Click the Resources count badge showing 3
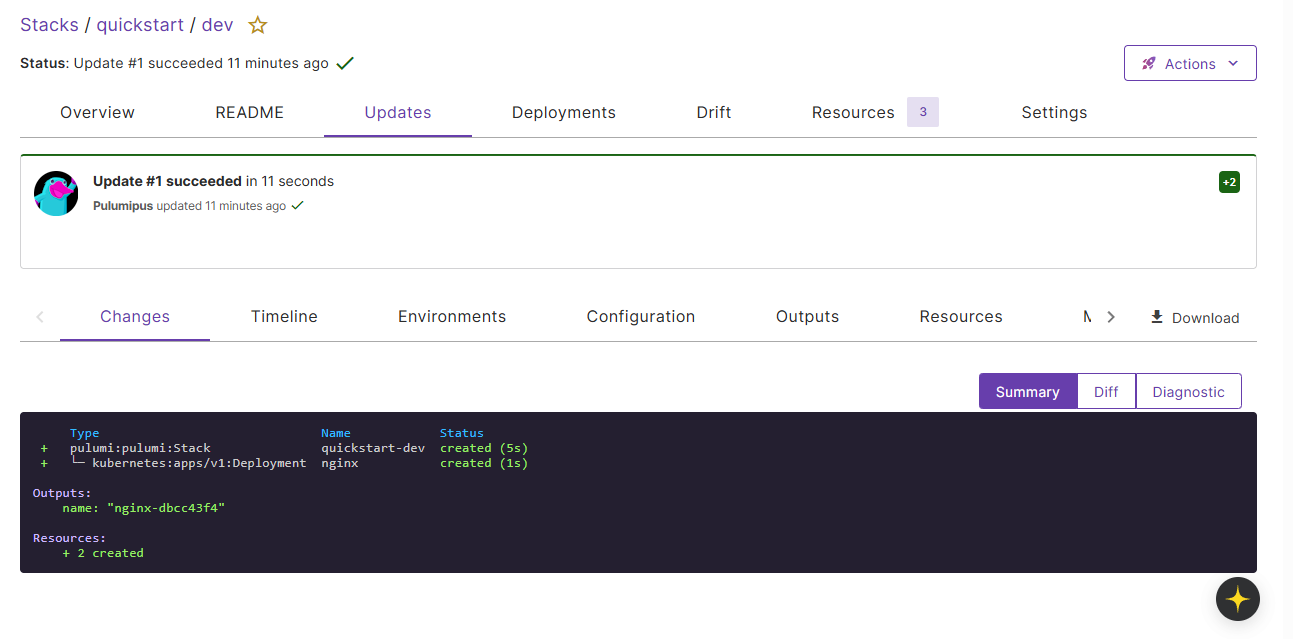Viewport: 1293px width, 639px height. click(x=923, y=112)
